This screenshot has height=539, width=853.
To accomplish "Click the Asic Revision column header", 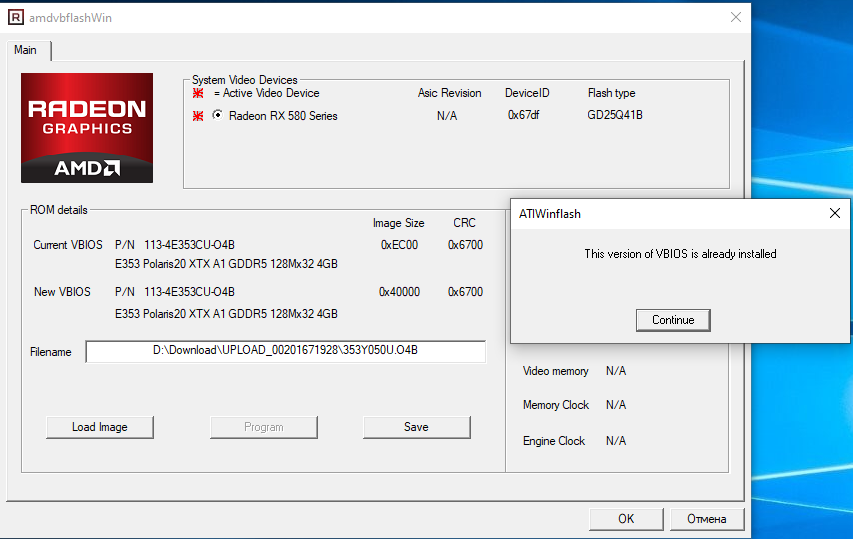I will 449,93.
